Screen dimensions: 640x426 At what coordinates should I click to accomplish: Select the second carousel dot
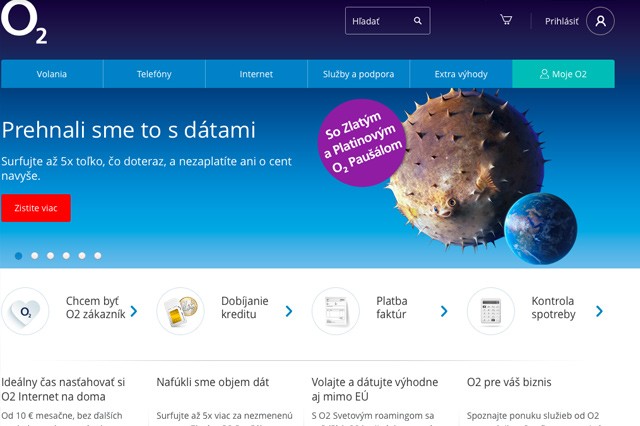click(35, 255)
